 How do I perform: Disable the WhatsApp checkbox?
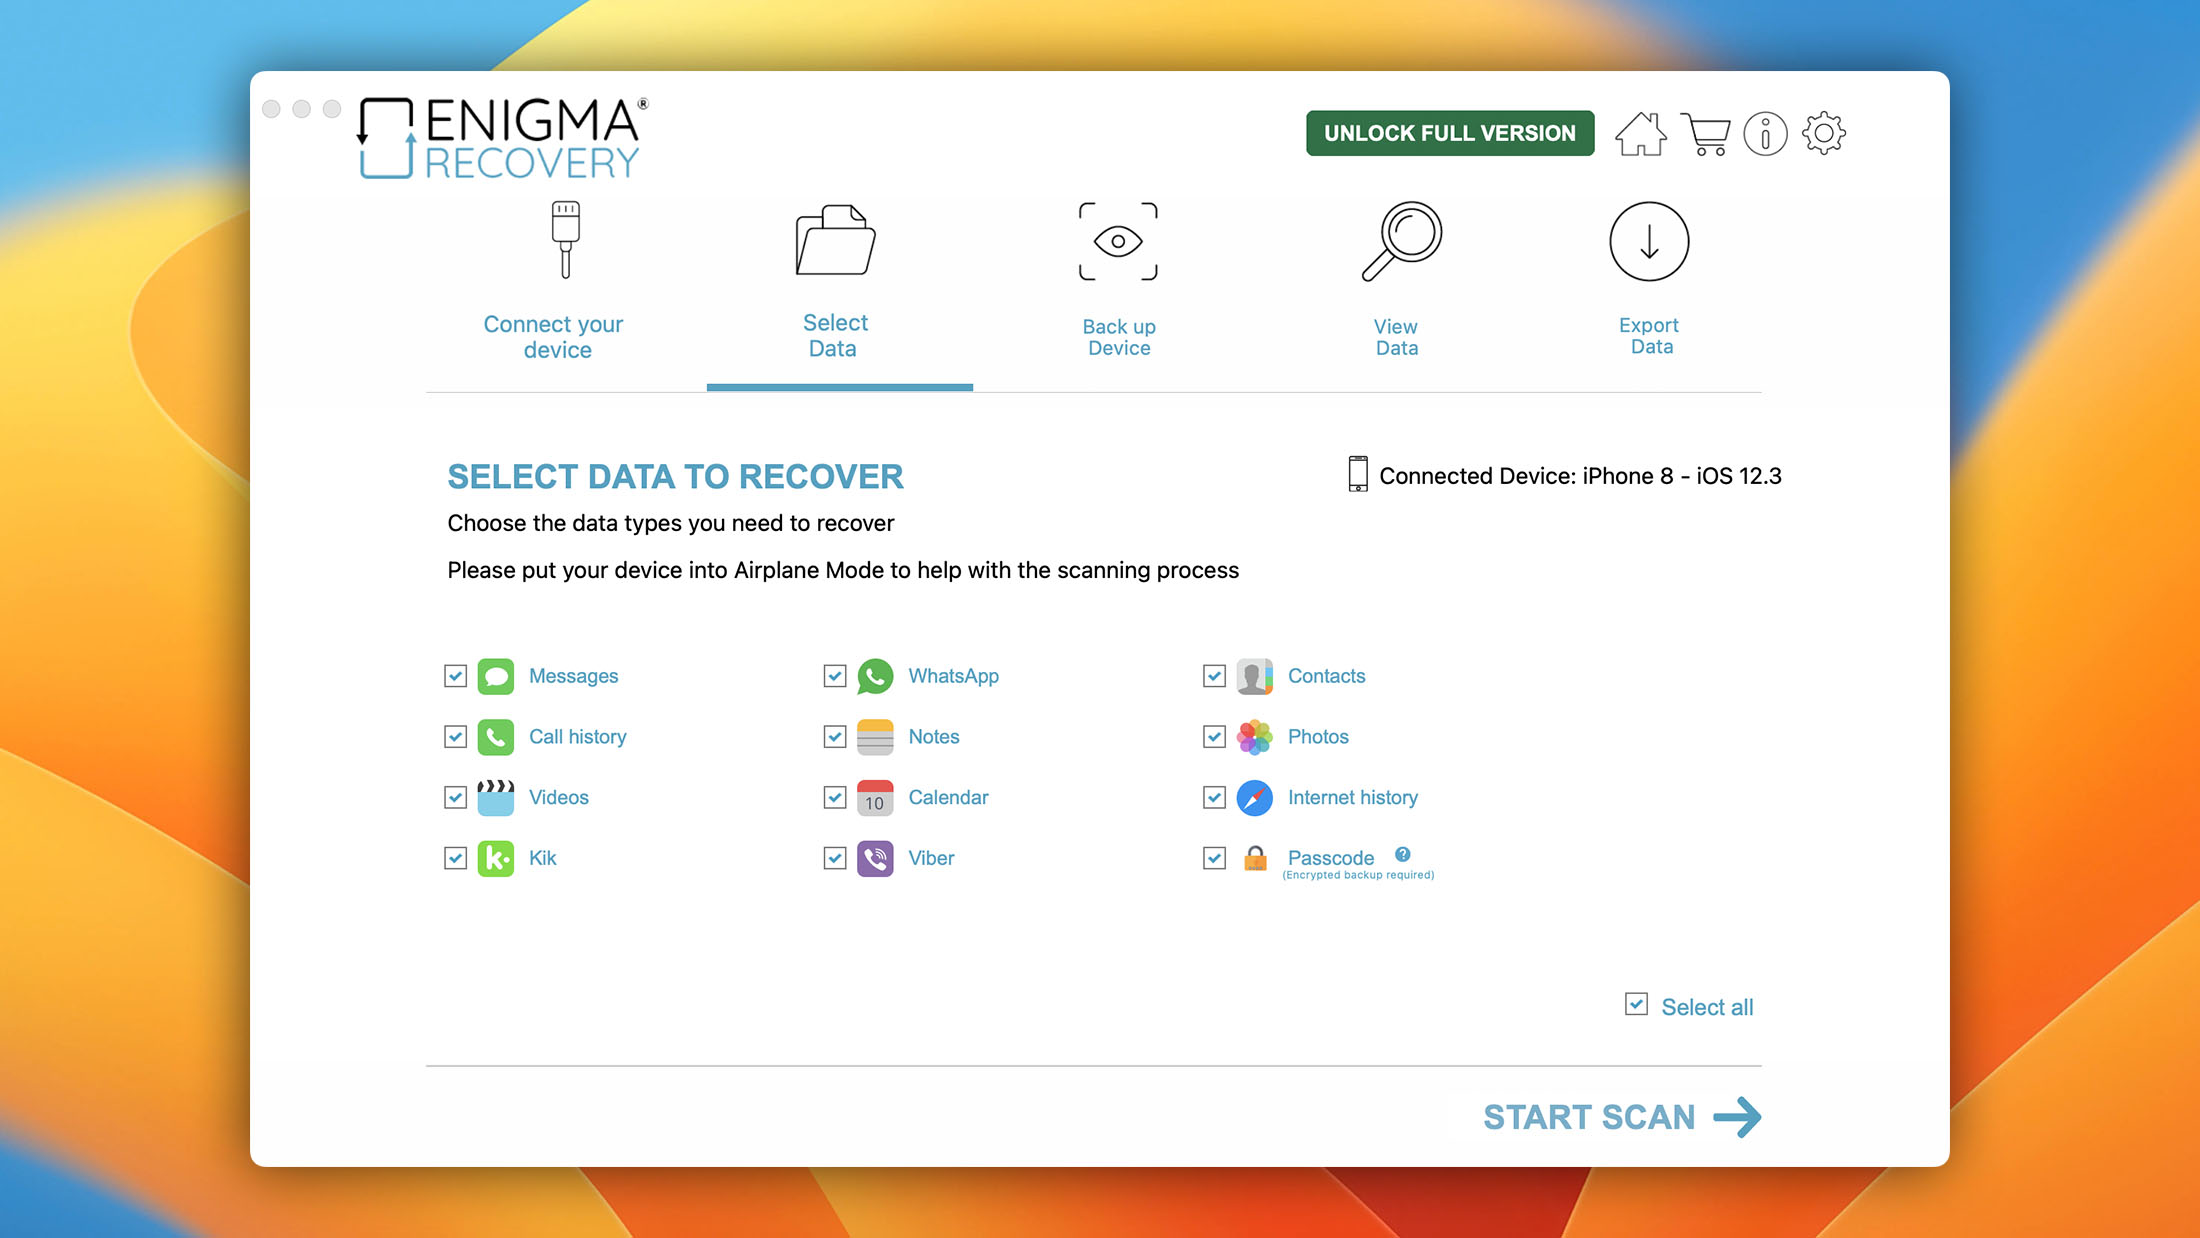click(x=835, y=676)
